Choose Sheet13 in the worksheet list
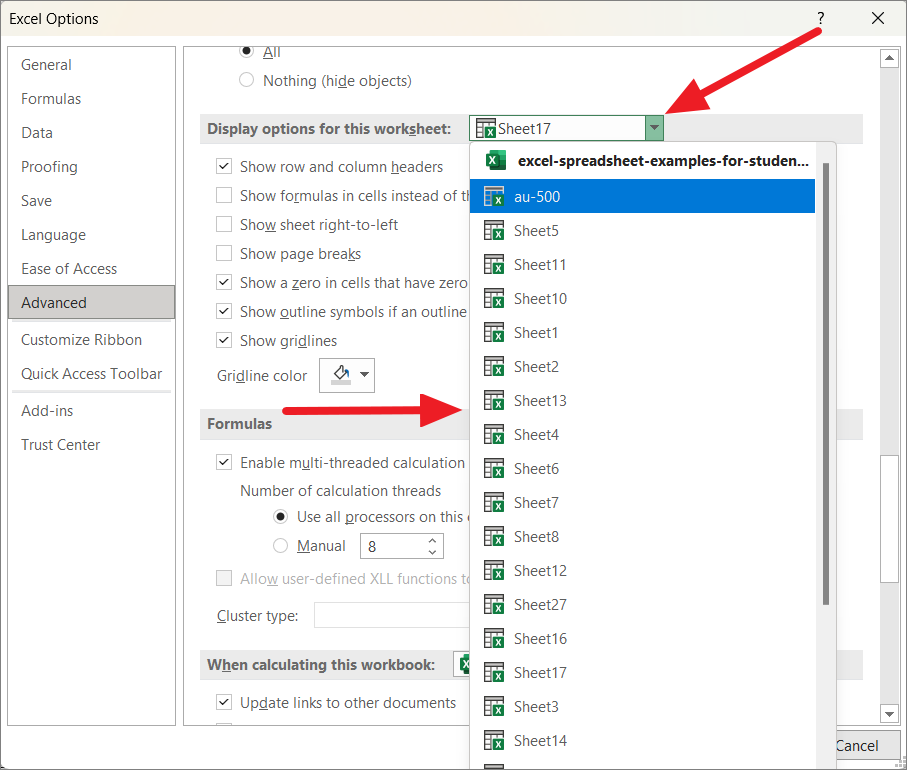The width and height of the screenshot is (907, 770). pos(642,401)
